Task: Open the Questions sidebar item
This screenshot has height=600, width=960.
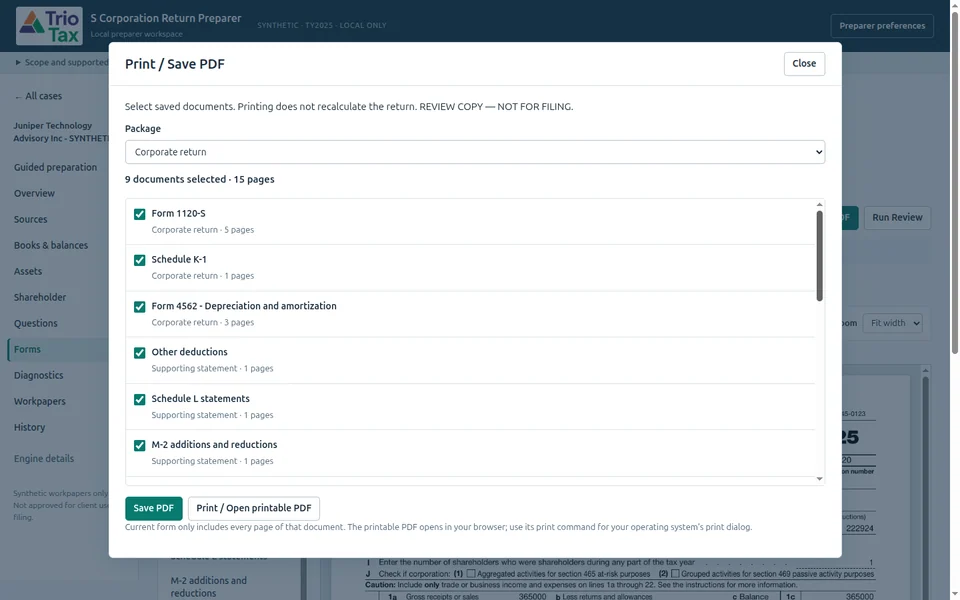Action: (36, 323)
